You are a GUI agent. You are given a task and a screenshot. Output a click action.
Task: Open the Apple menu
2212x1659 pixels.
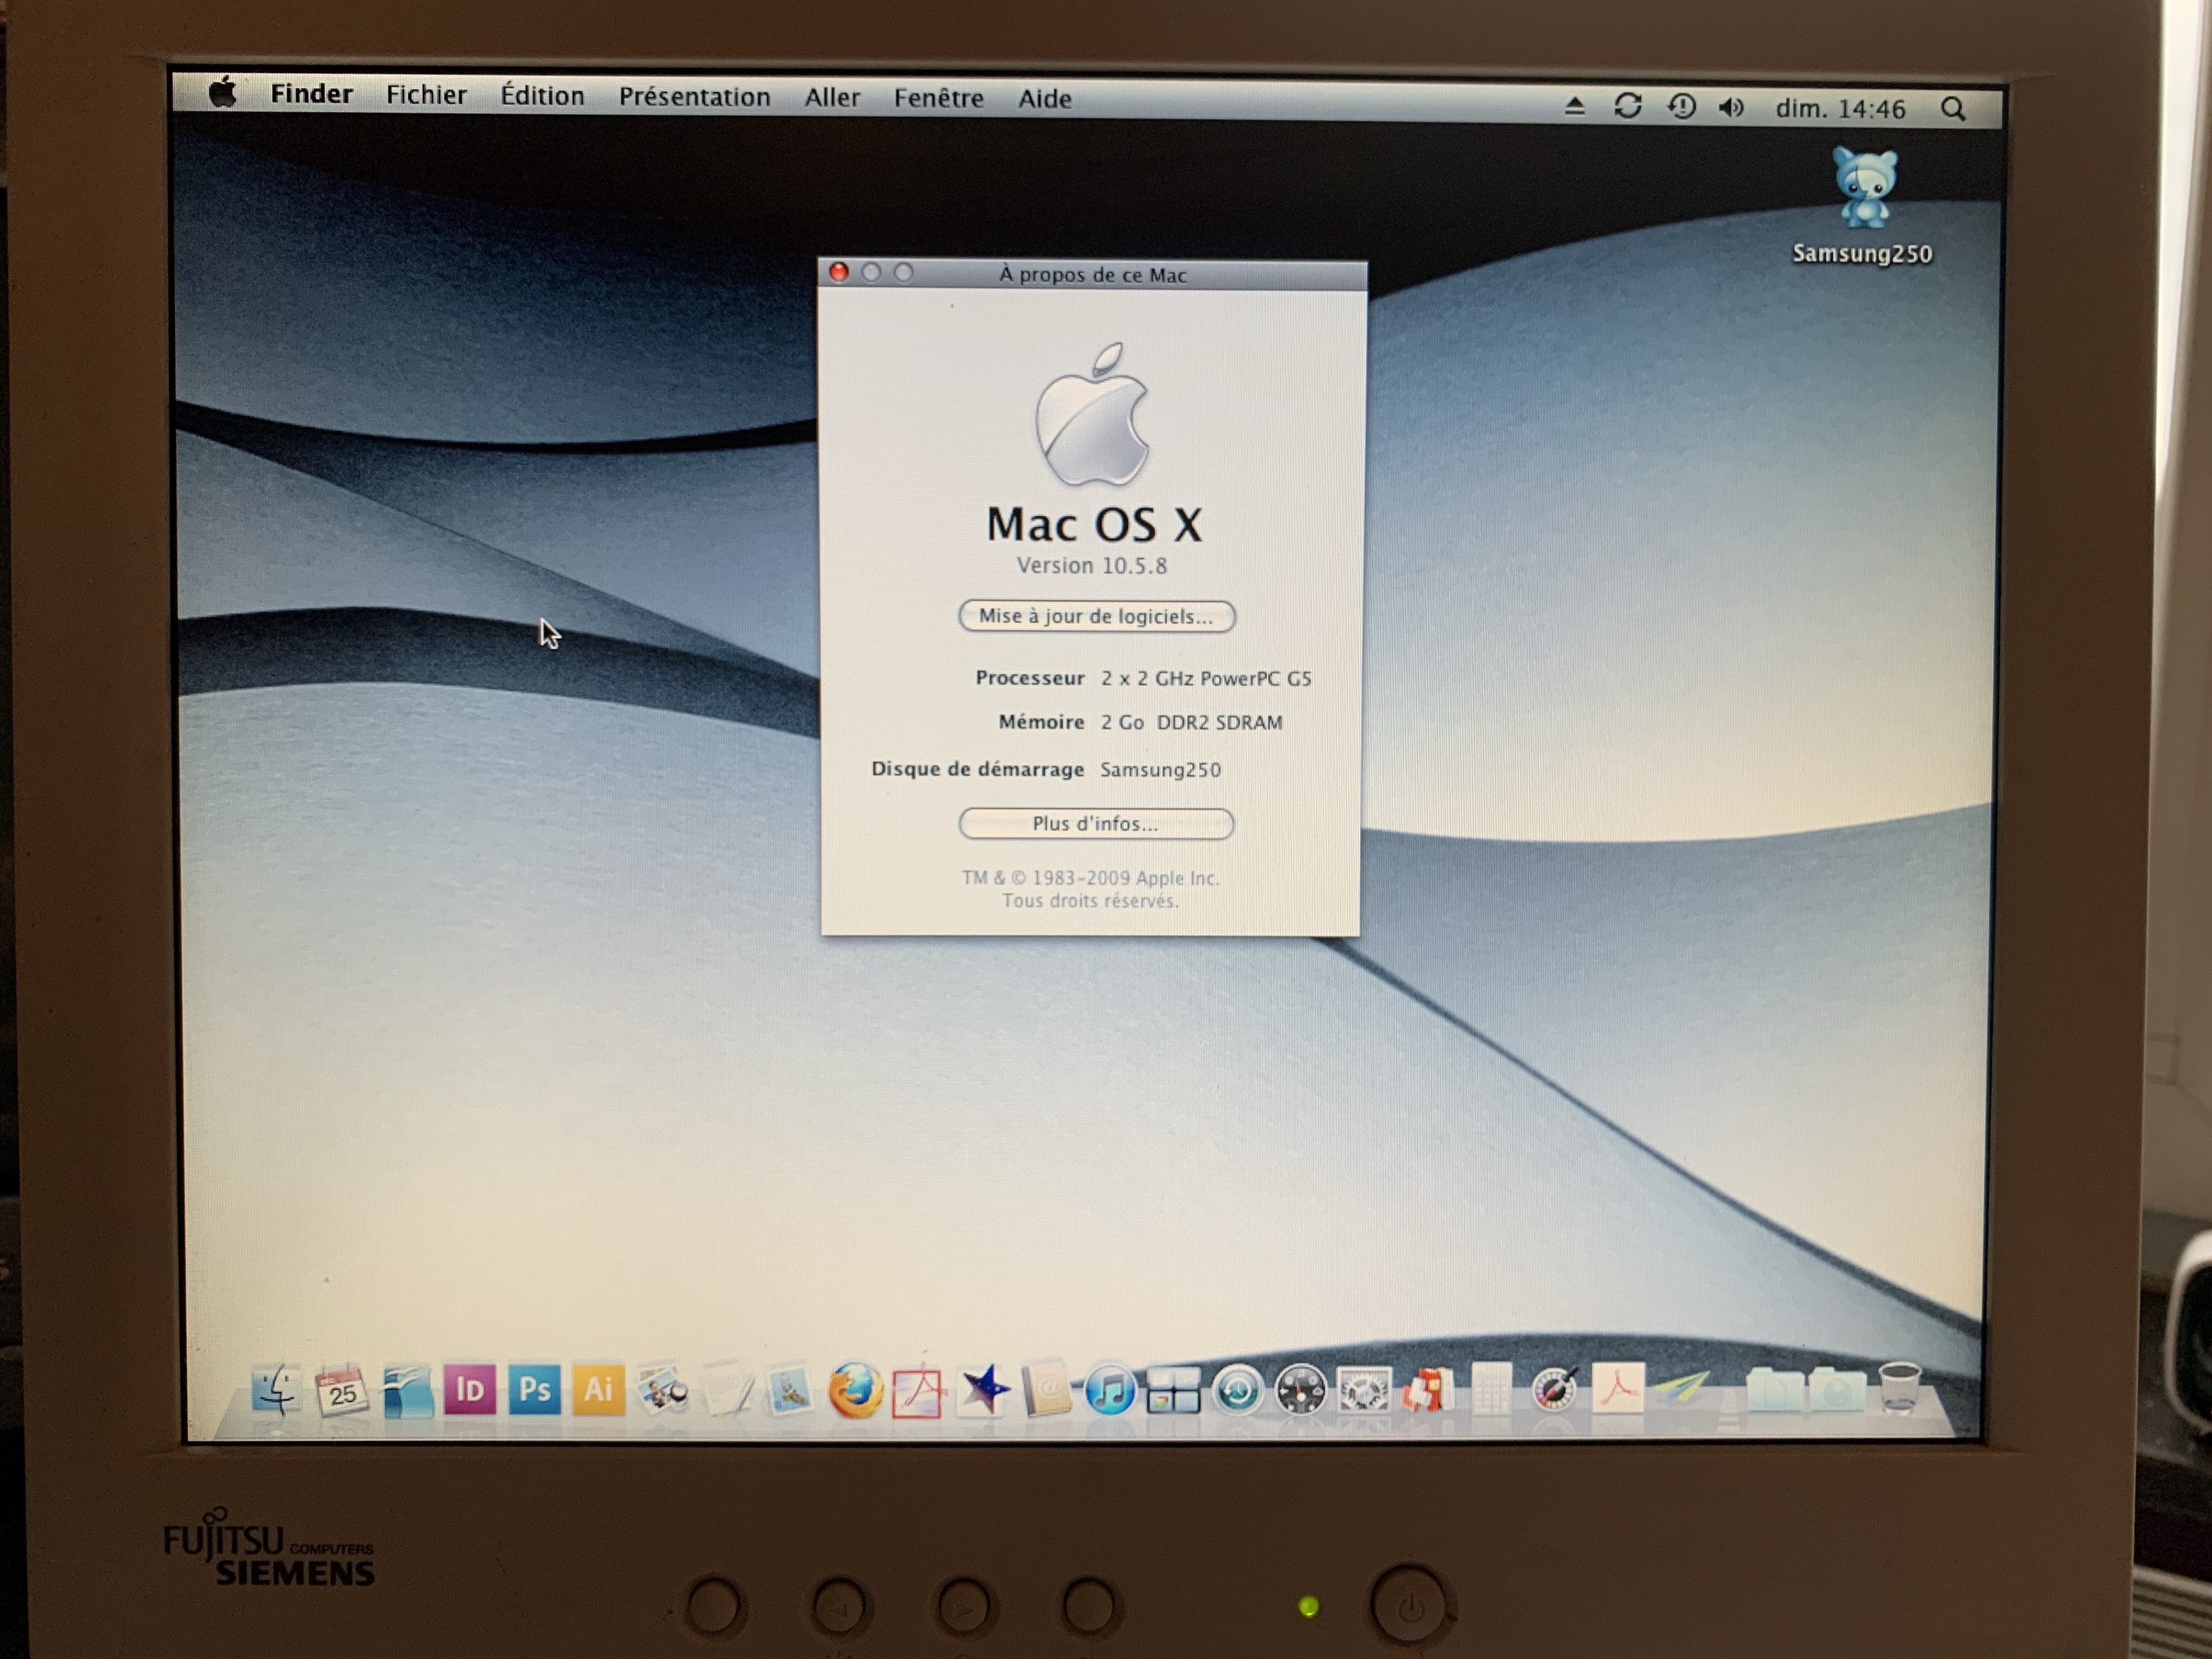223,92
